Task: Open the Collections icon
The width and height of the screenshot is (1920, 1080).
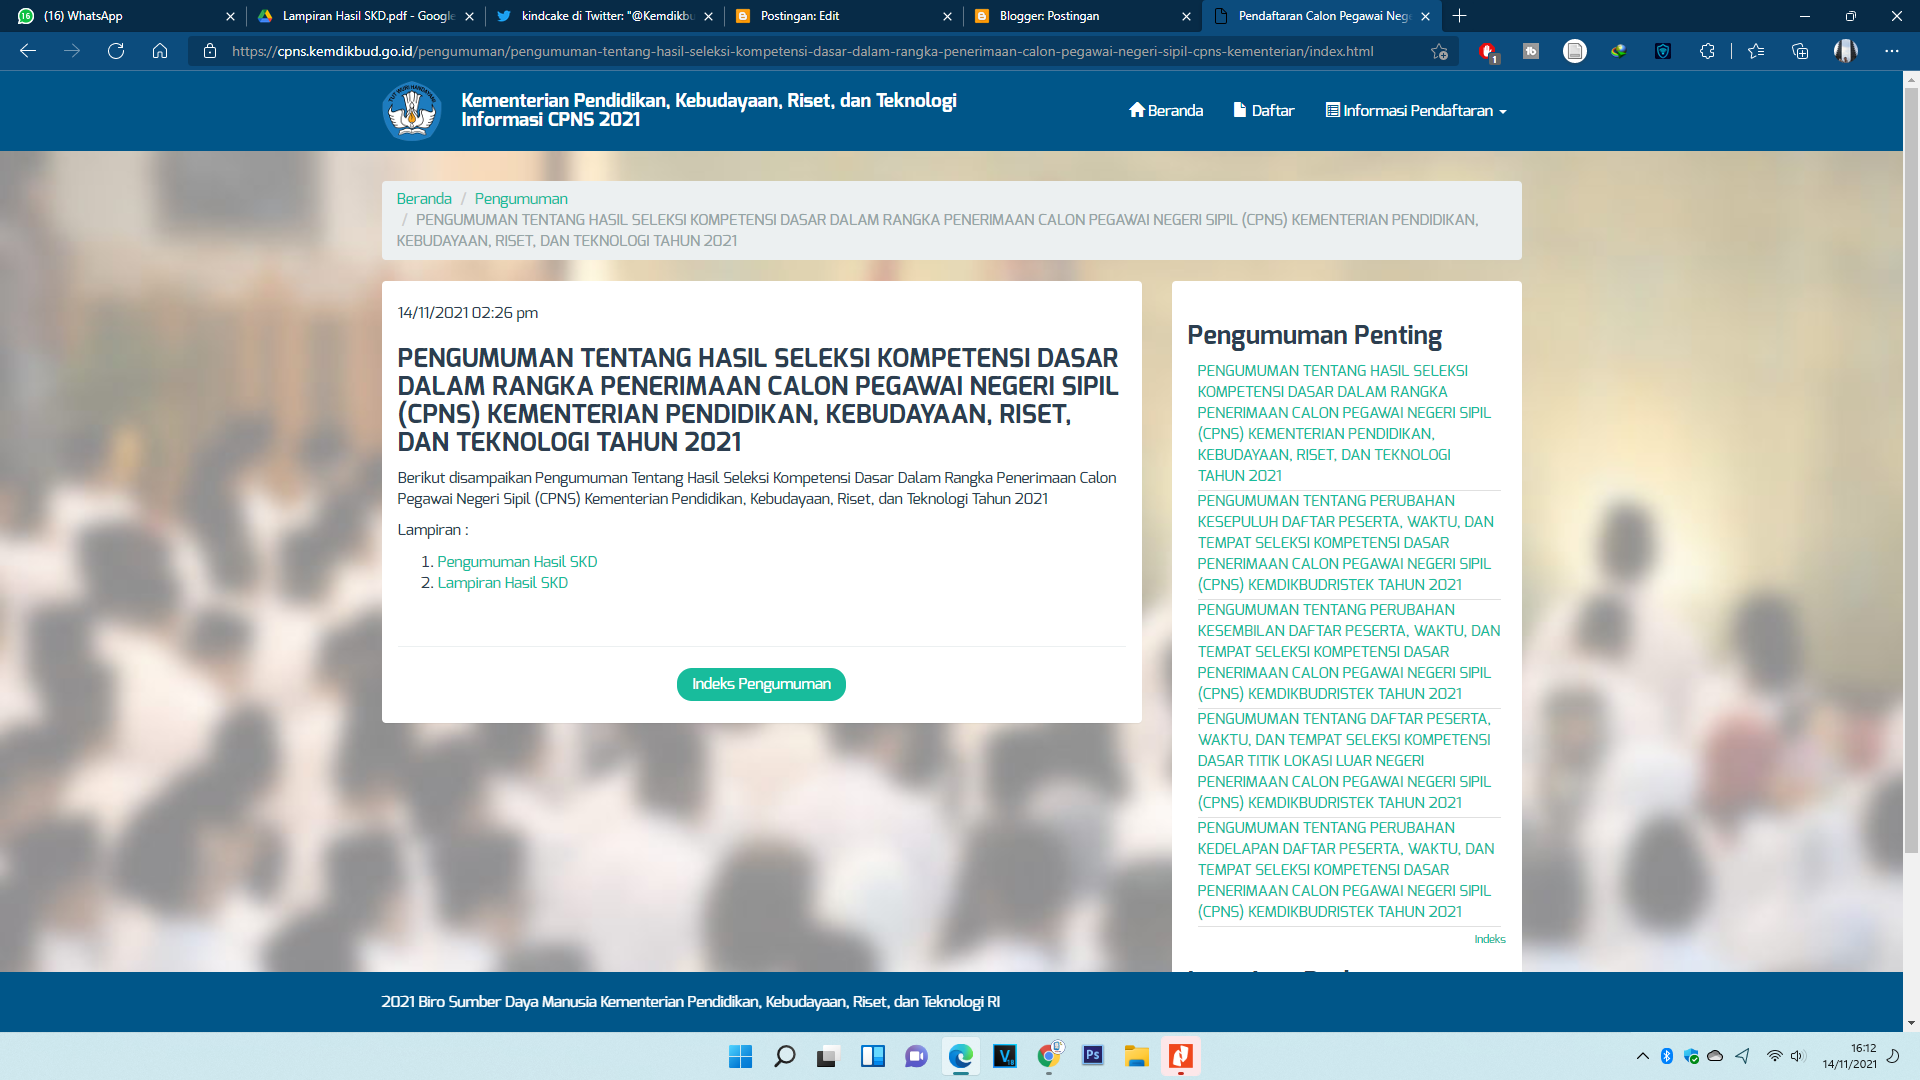Action: pyautogui.click(x=1800, y=51)
